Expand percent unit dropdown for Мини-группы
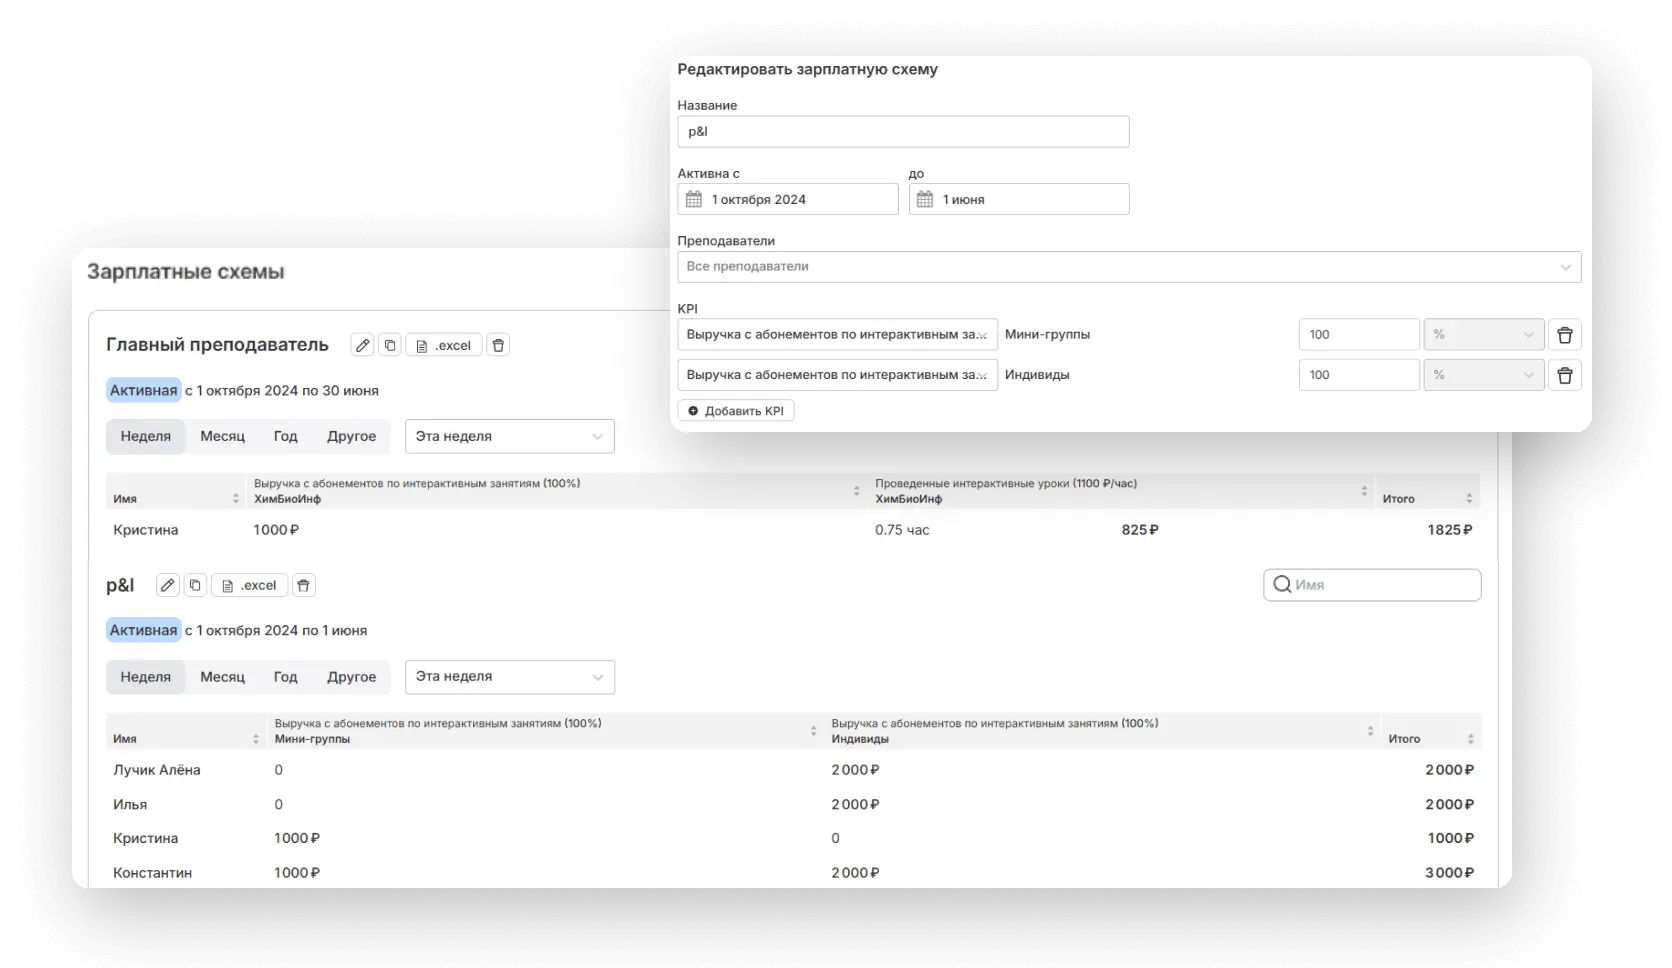Screen dimensions: 1672x968 pos(1483,335)
